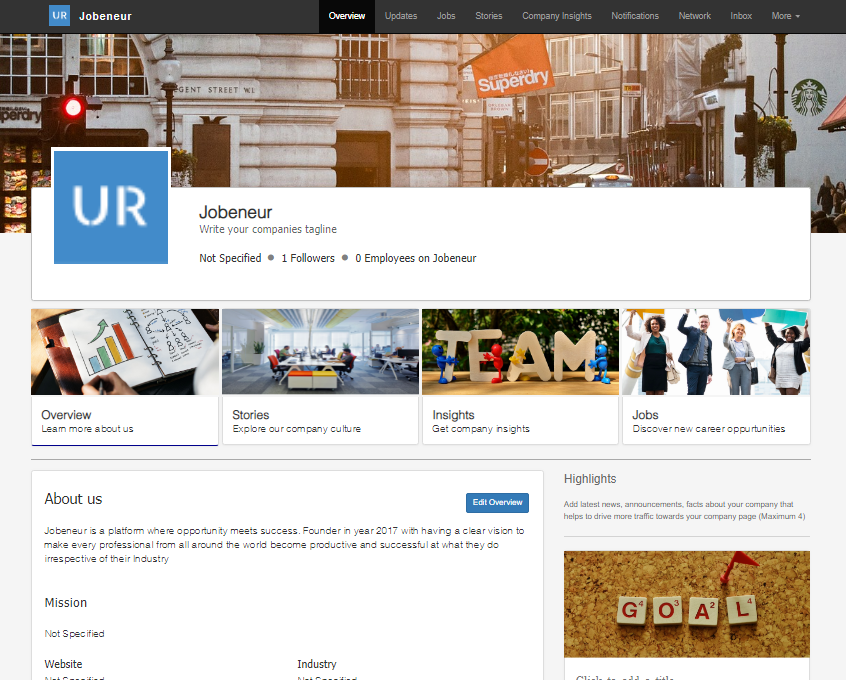Click the '1 Followers' count
This screenshot has width=846, height=680.
[x=308, y=259]
